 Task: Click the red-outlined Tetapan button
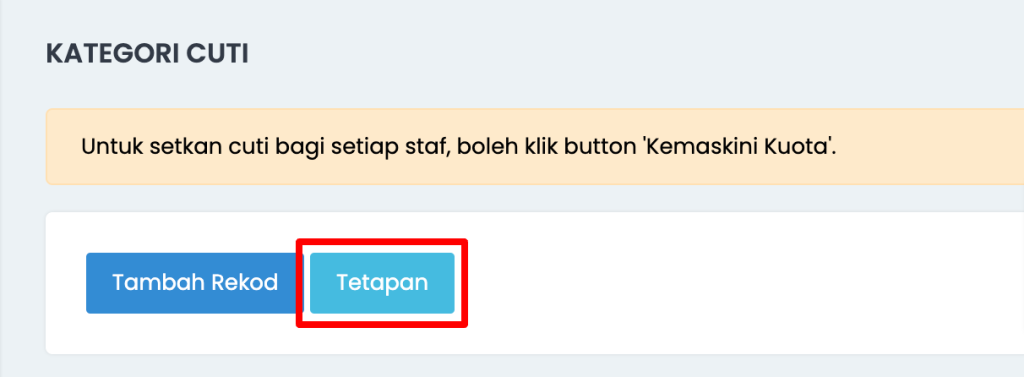382,283
